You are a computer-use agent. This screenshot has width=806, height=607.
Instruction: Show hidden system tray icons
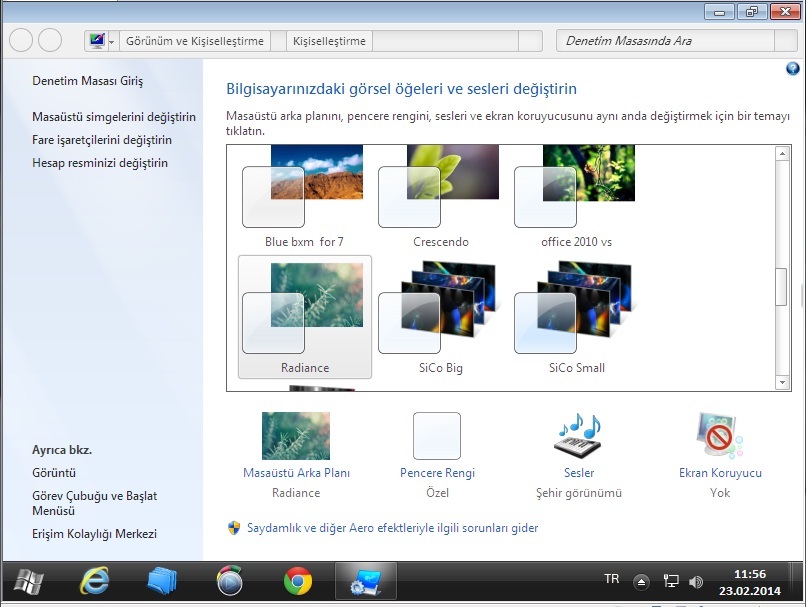tap(642, 581)
